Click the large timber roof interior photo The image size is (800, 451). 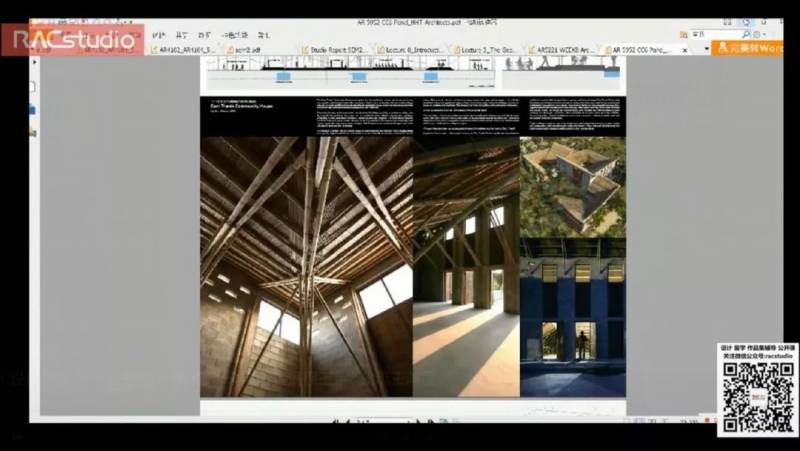pos(306,266)
